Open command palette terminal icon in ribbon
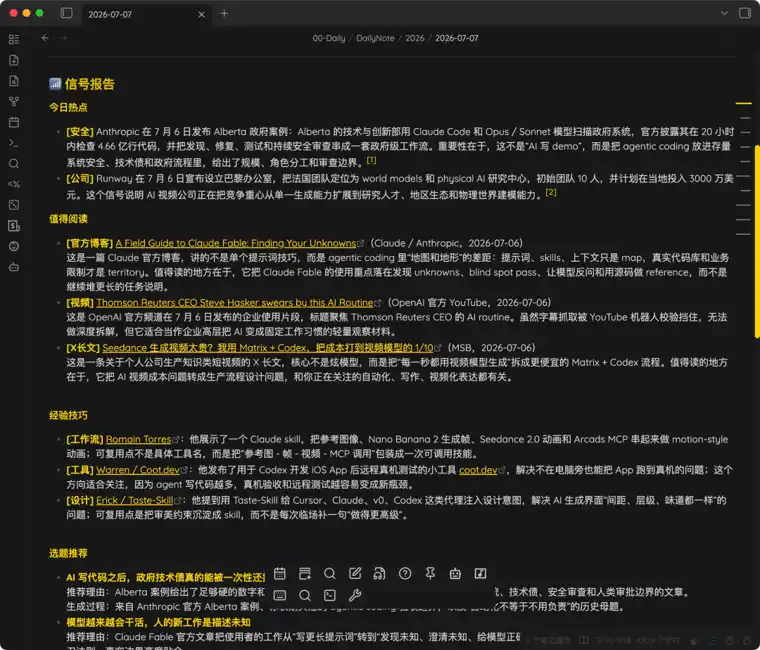This screenshot has height=650, width=760. 14,143
